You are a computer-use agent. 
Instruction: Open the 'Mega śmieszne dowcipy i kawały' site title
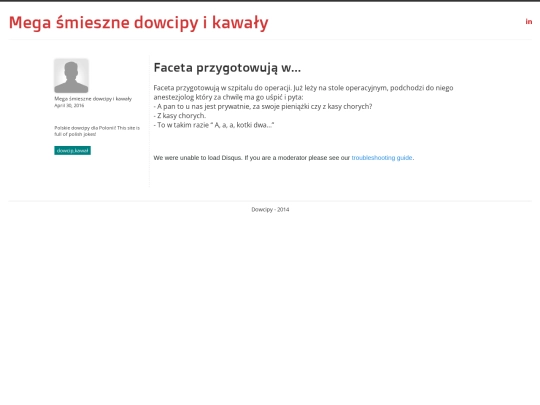pos(138,23)
